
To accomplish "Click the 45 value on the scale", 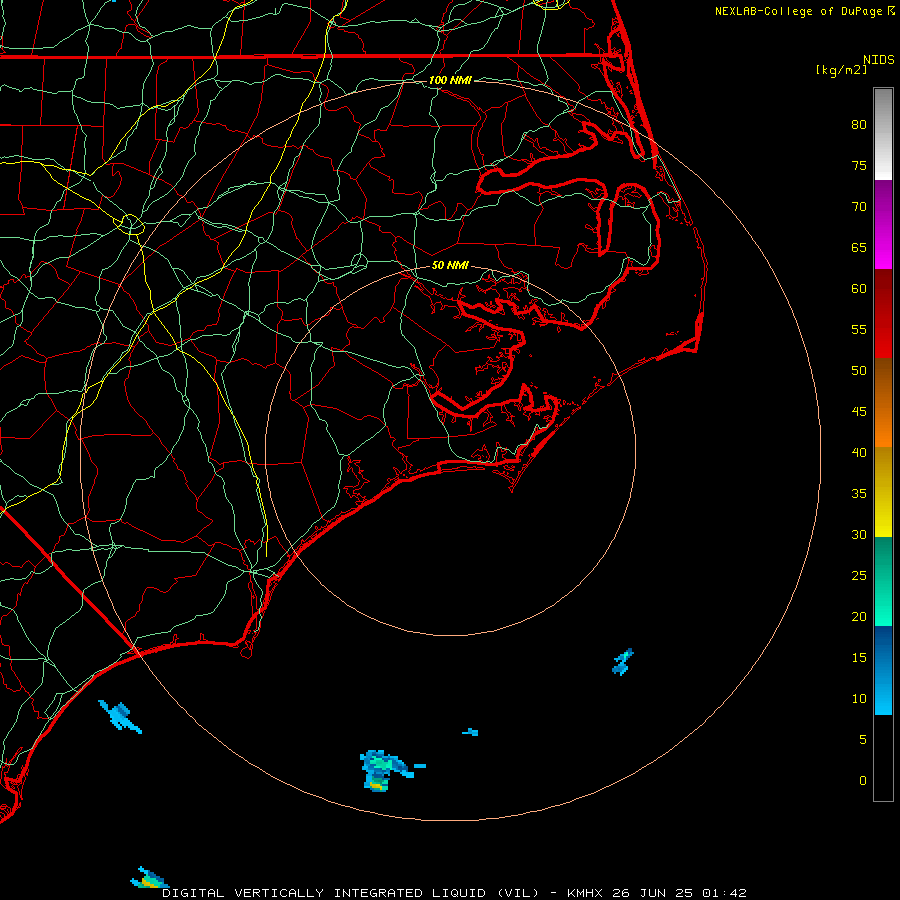I will click(x=859, y=412).
